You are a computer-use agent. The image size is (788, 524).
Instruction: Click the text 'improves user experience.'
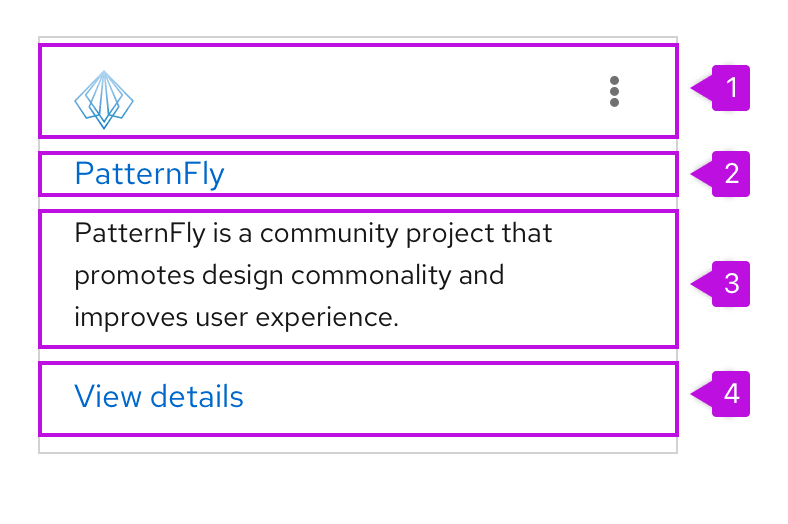pos(236,318)
